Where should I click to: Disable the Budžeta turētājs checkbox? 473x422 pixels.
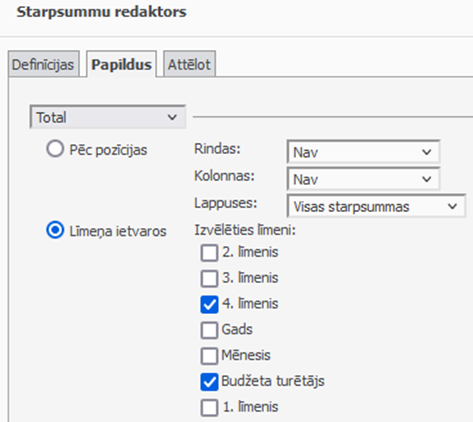[209, 382]
